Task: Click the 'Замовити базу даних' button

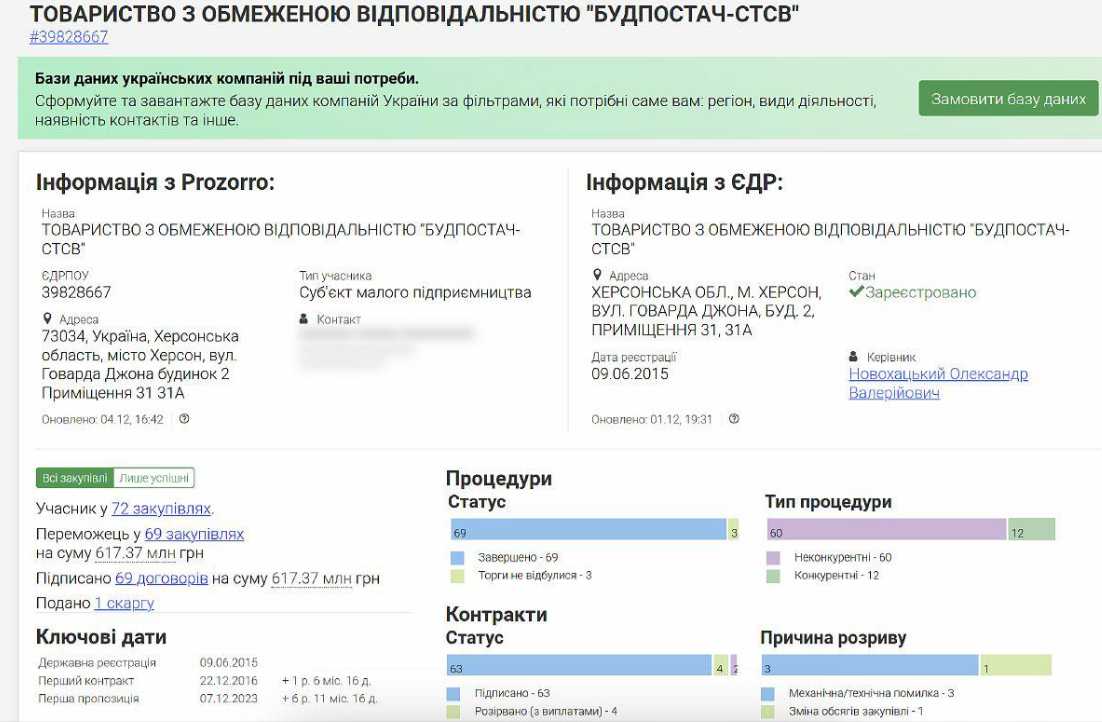Action: [x=1009, y=98]
